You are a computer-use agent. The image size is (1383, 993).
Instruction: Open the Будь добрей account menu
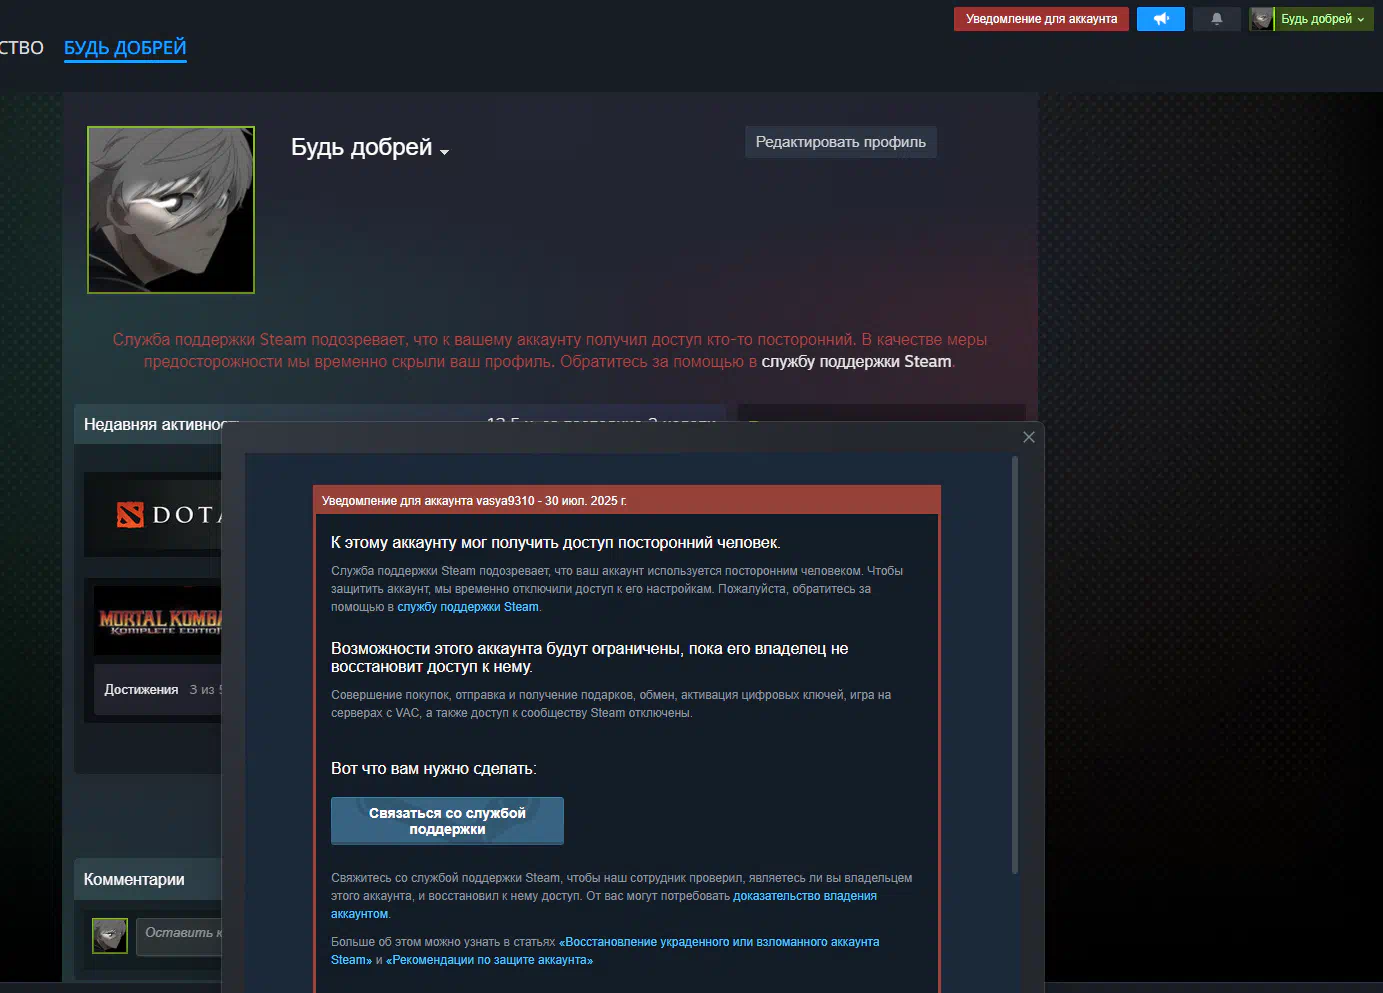pos(1323,19)
